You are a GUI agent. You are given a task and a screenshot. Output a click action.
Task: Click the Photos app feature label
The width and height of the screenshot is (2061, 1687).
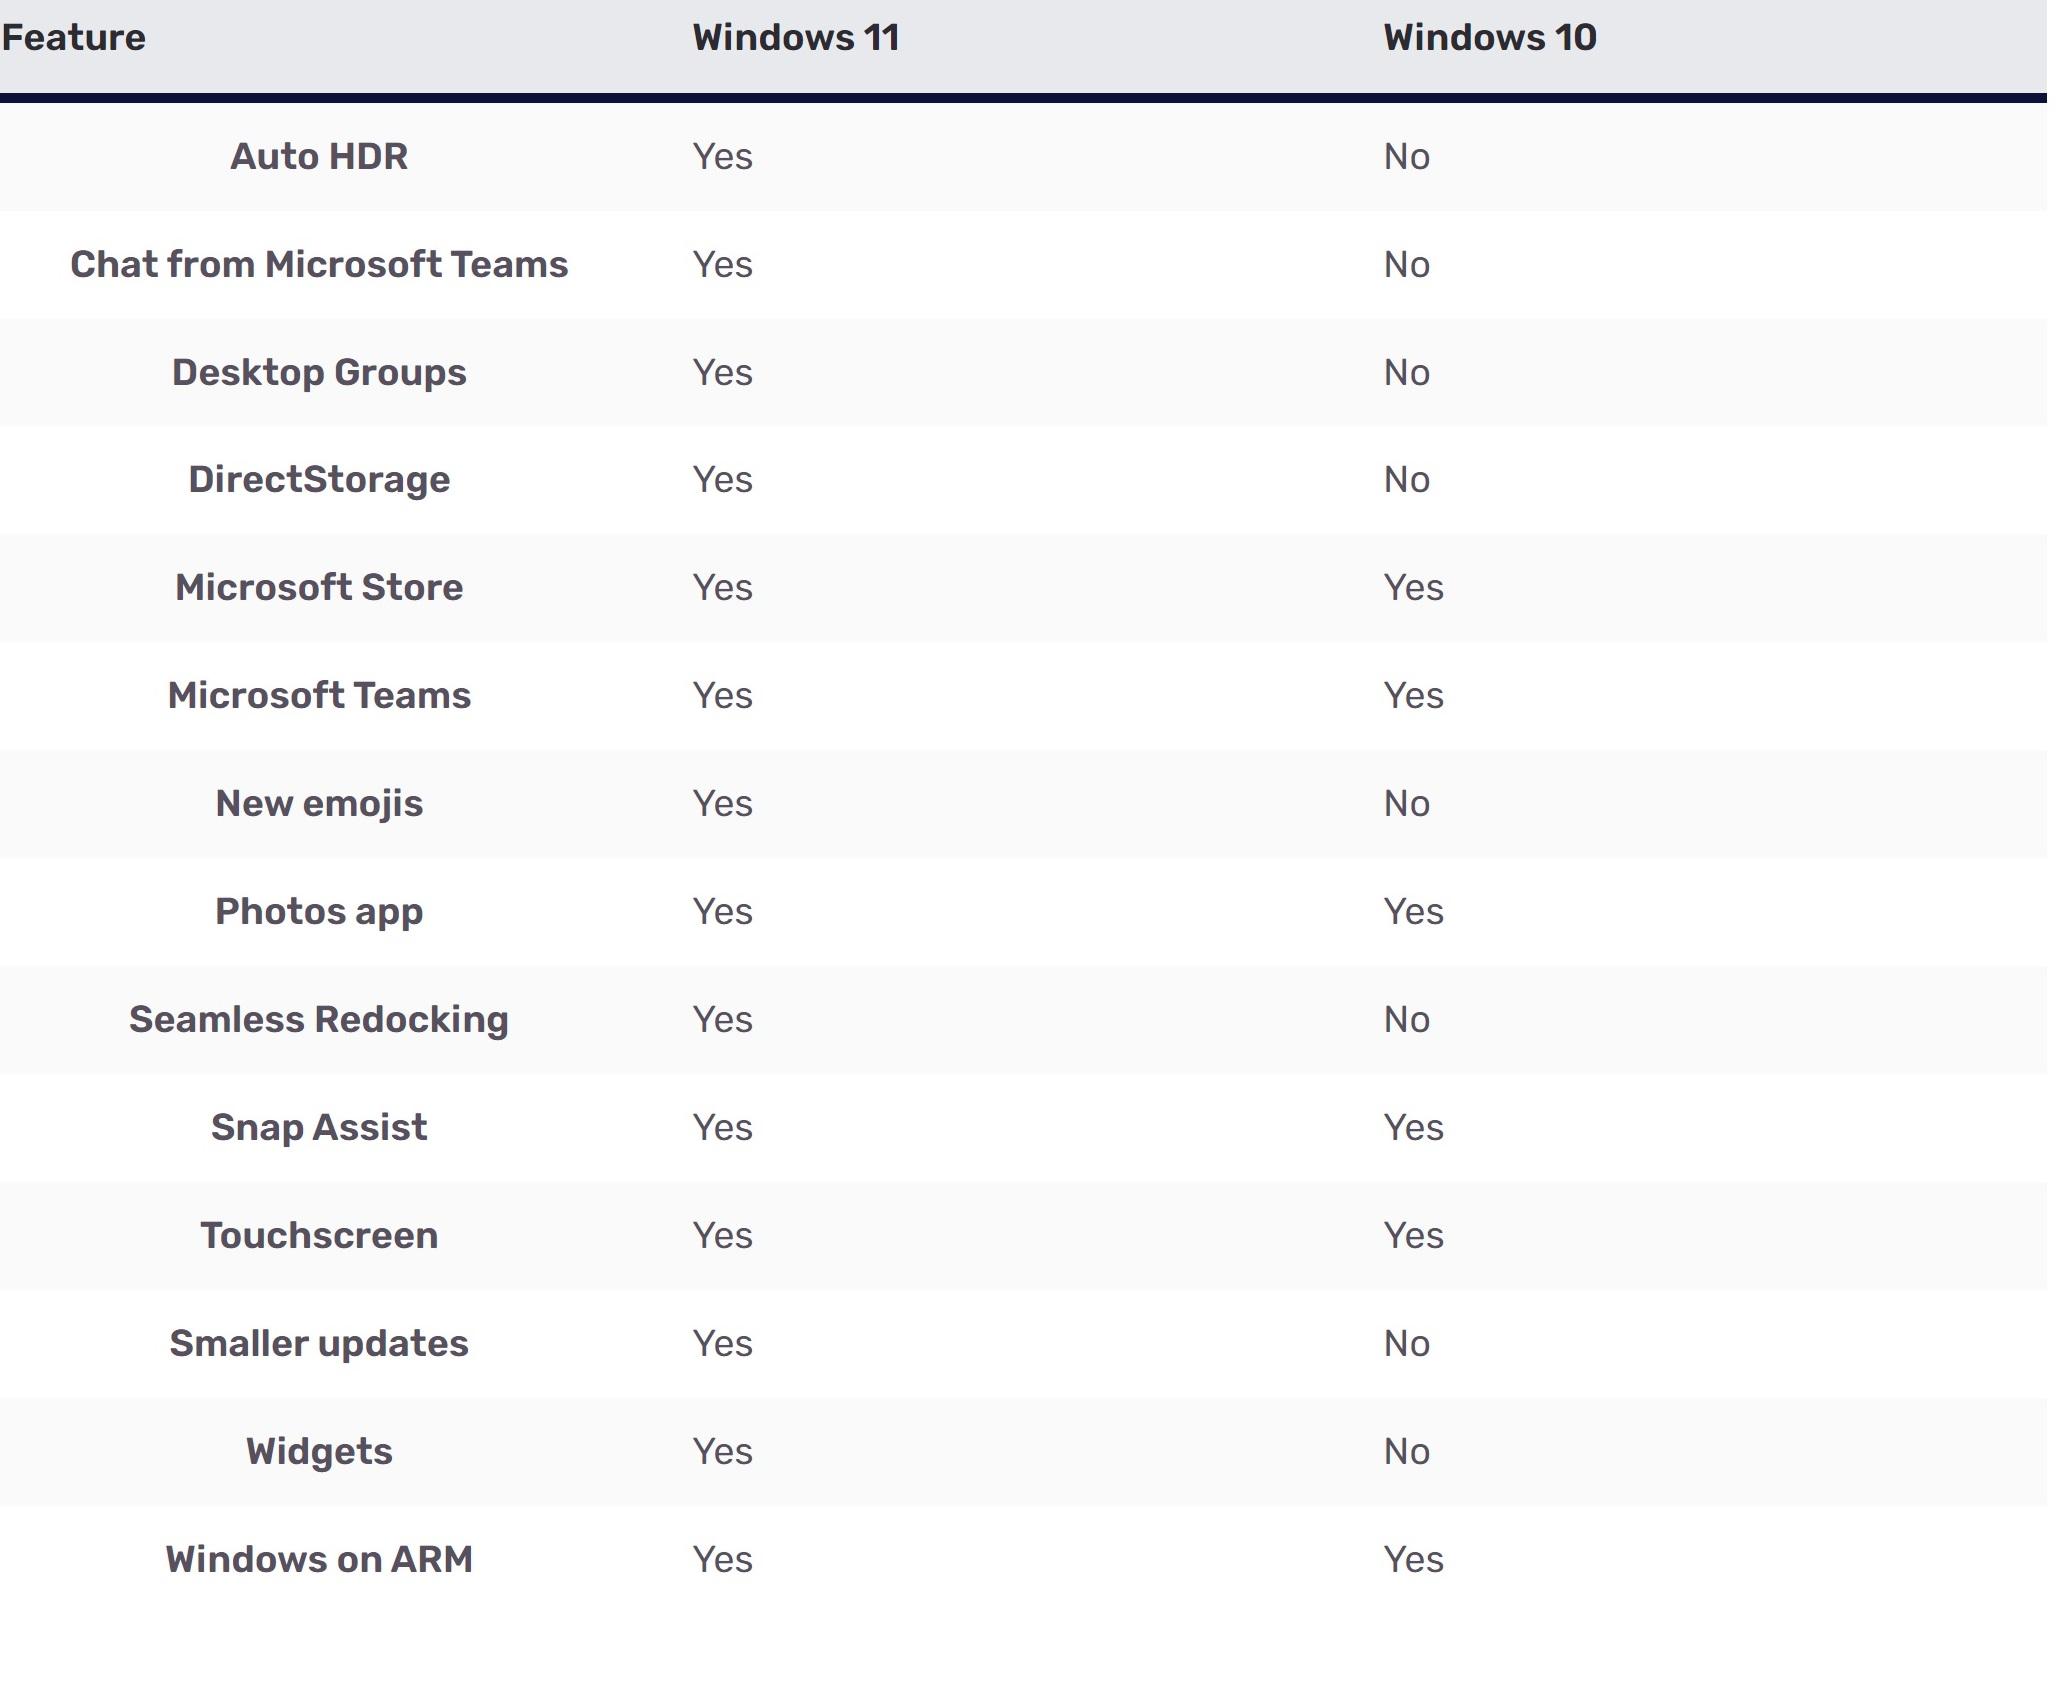coord(319,912)
